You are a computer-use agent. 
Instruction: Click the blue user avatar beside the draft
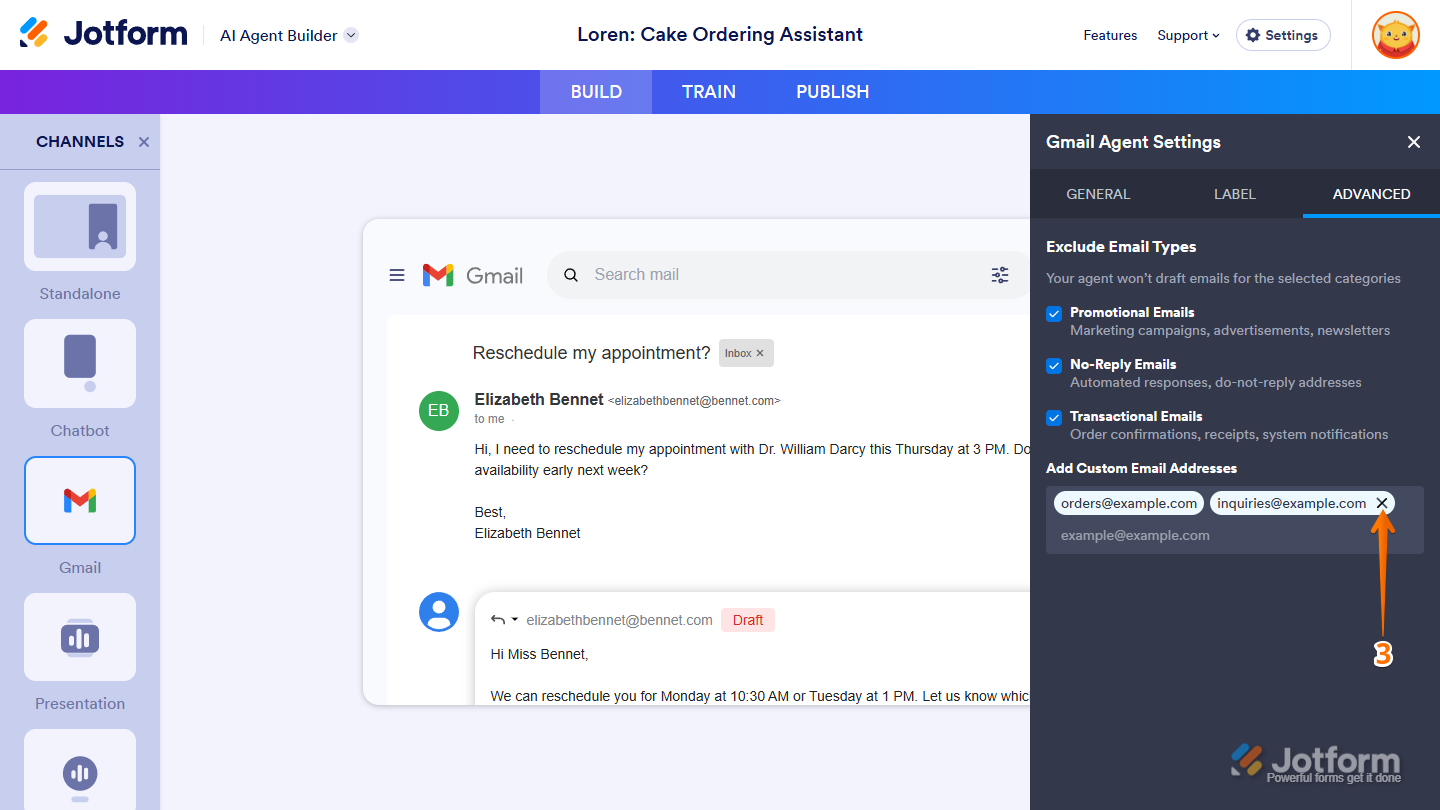pyautogui.click(x=439, y=612)
